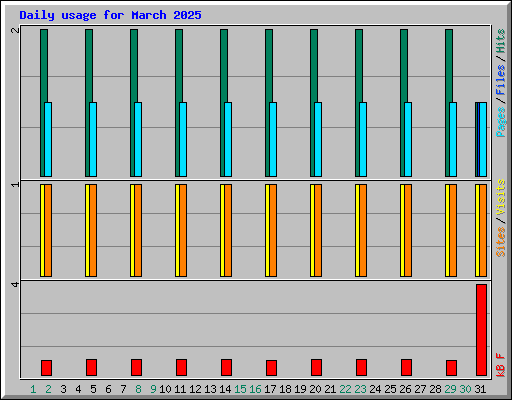Viewport: 512px width, 400px height.
Task: Select the orange Sites bar for day 14
Action: pyautogui.click(x=228, y=230)
